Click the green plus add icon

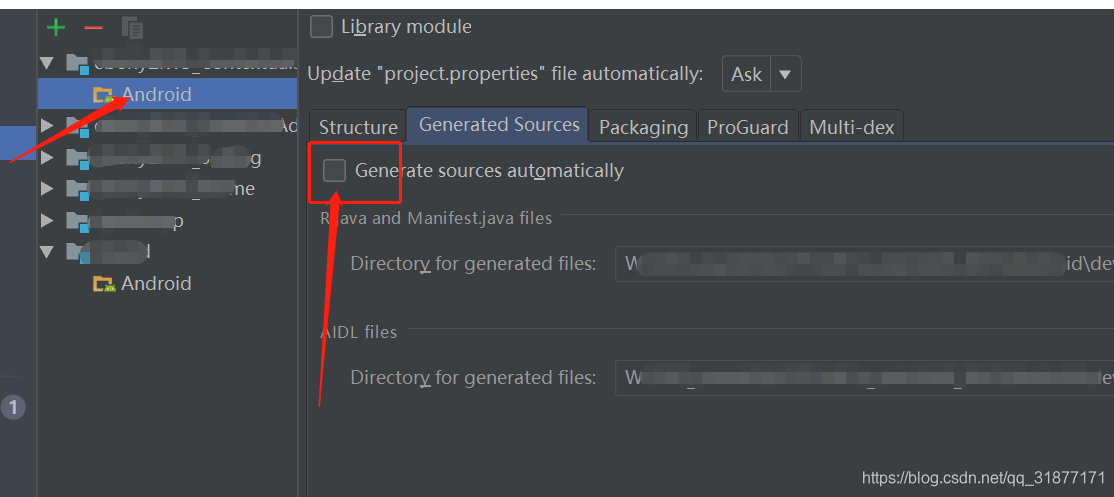[x=55, y=28]
